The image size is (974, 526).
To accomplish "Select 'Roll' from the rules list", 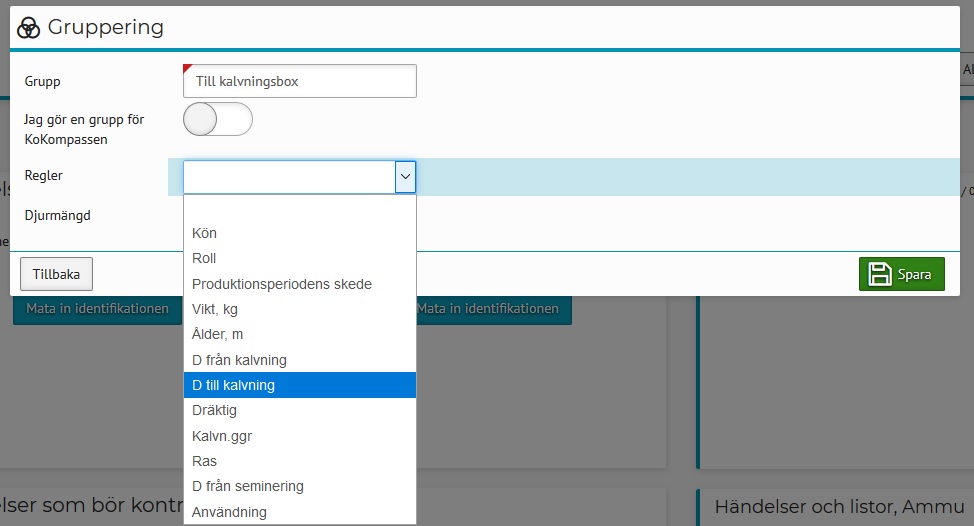I will [204, 258].
